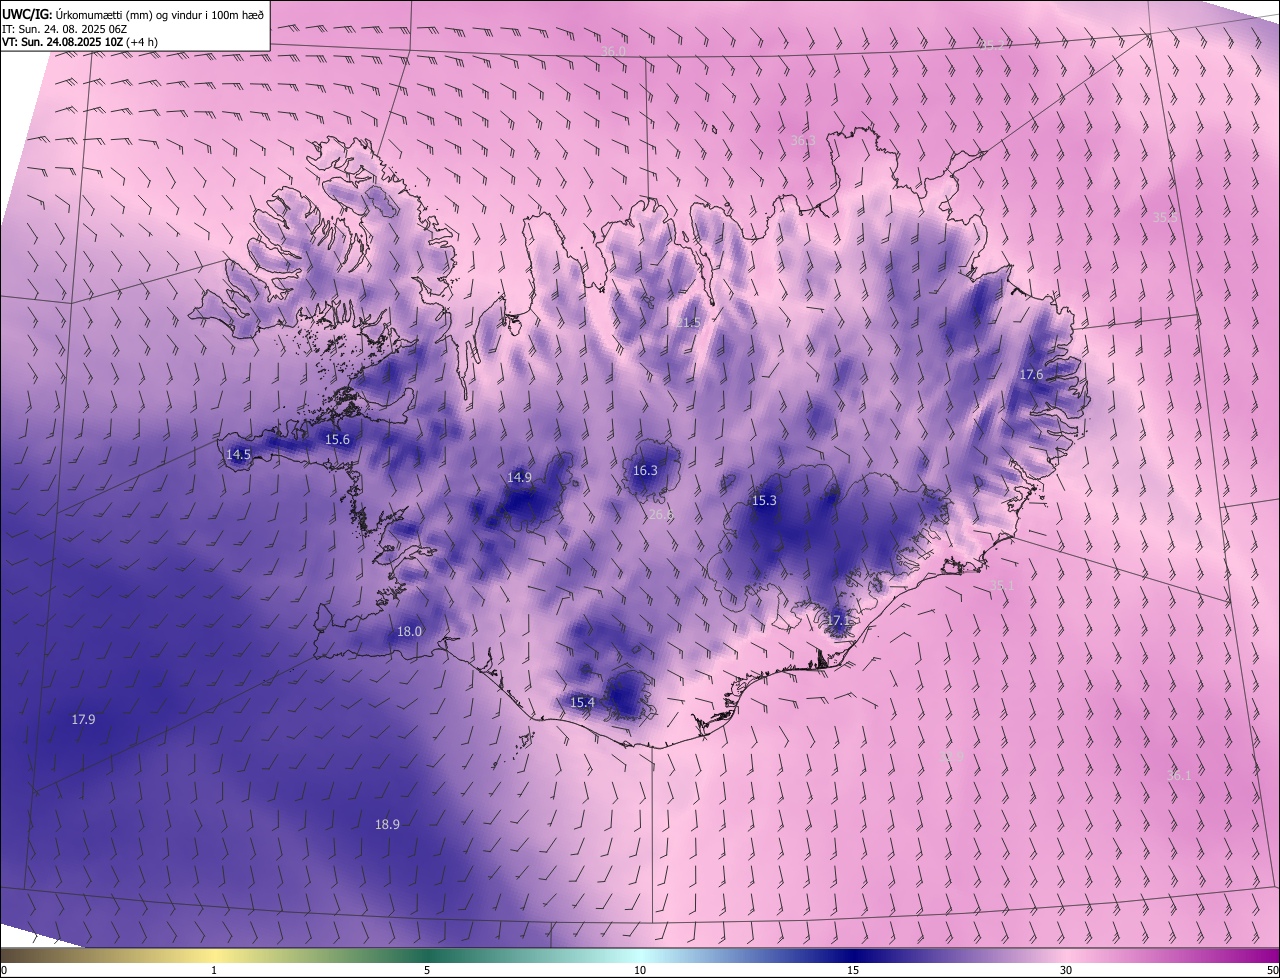1280x978 pixels.
Task: Click the 26.6 value label
Action: (661, 515)
